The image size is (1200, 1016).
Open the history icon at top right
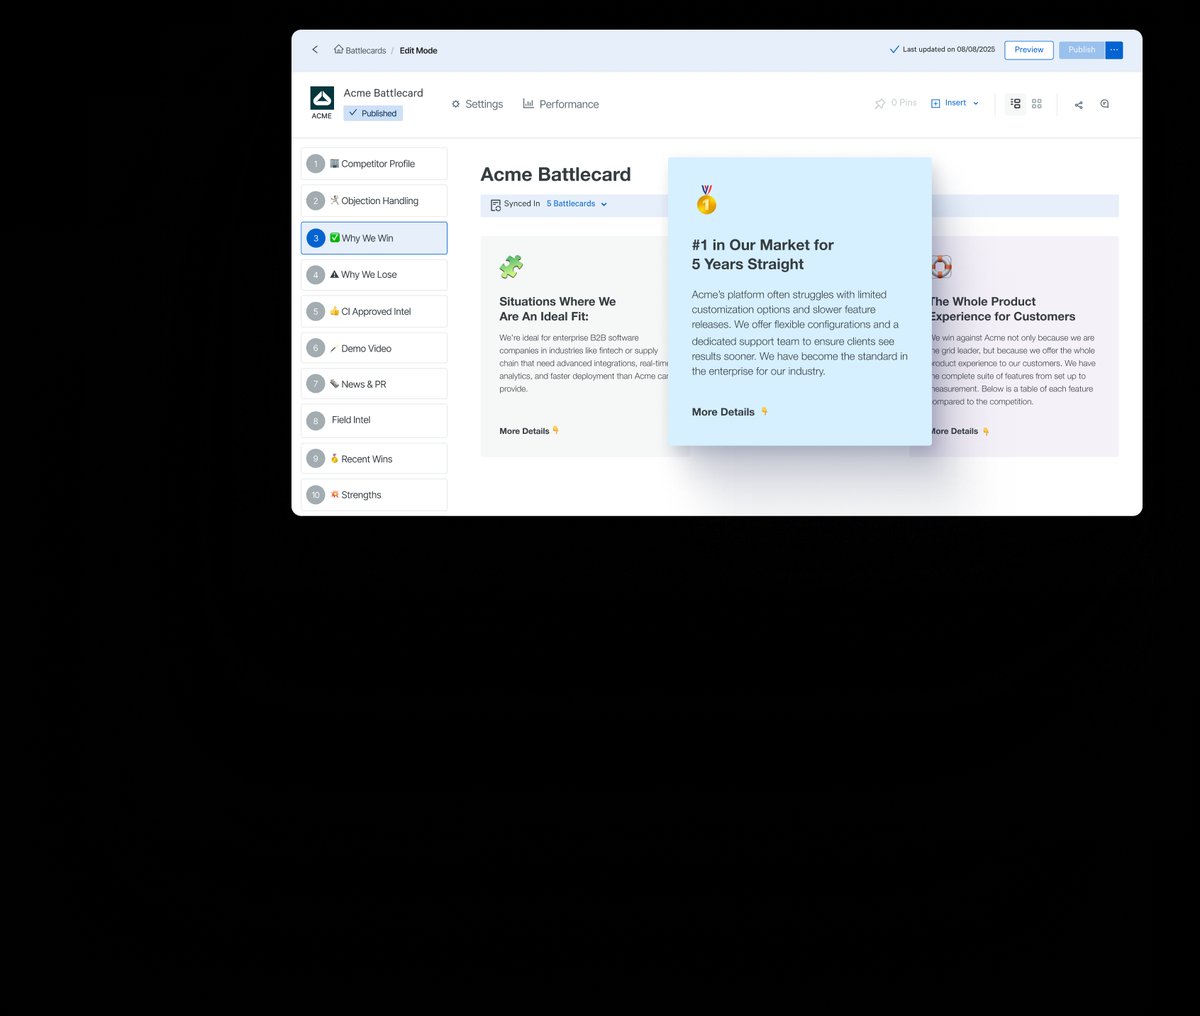click(x=1104, y=103)
